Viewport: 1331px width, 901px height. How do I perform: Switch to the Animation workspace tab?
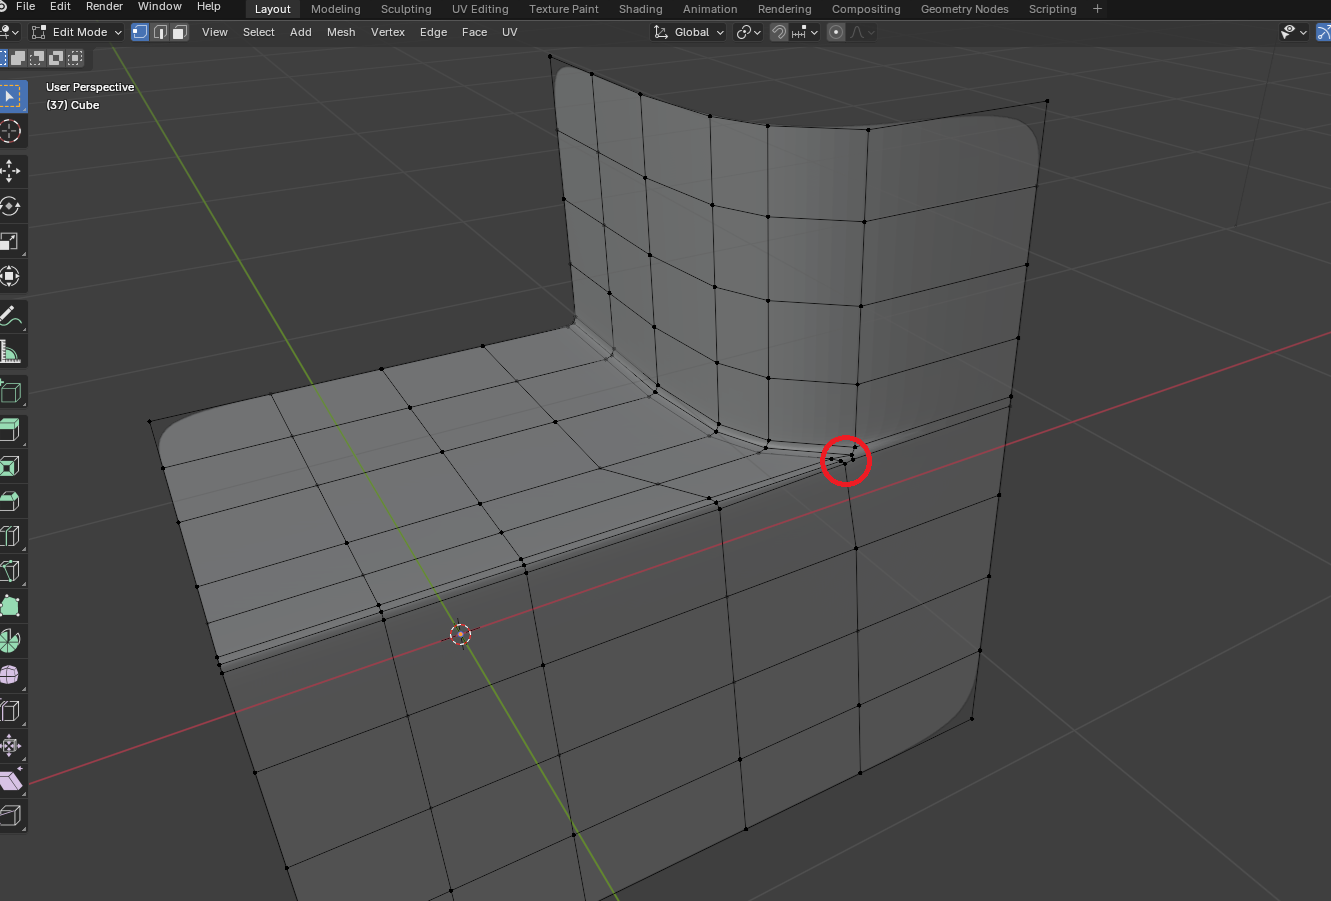(710, 9)
